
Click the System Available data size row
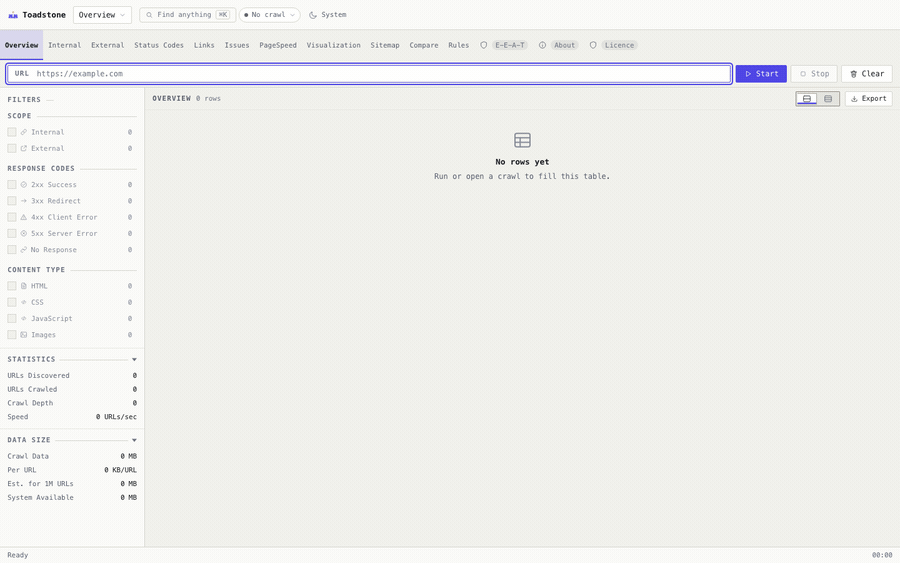click(x=72, y=498)
